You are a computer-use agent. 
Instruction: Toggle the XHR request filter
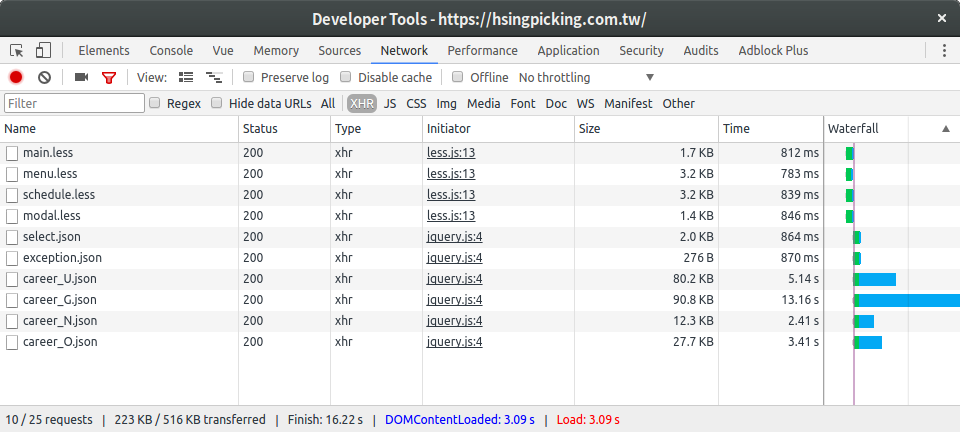click(362, 103)
